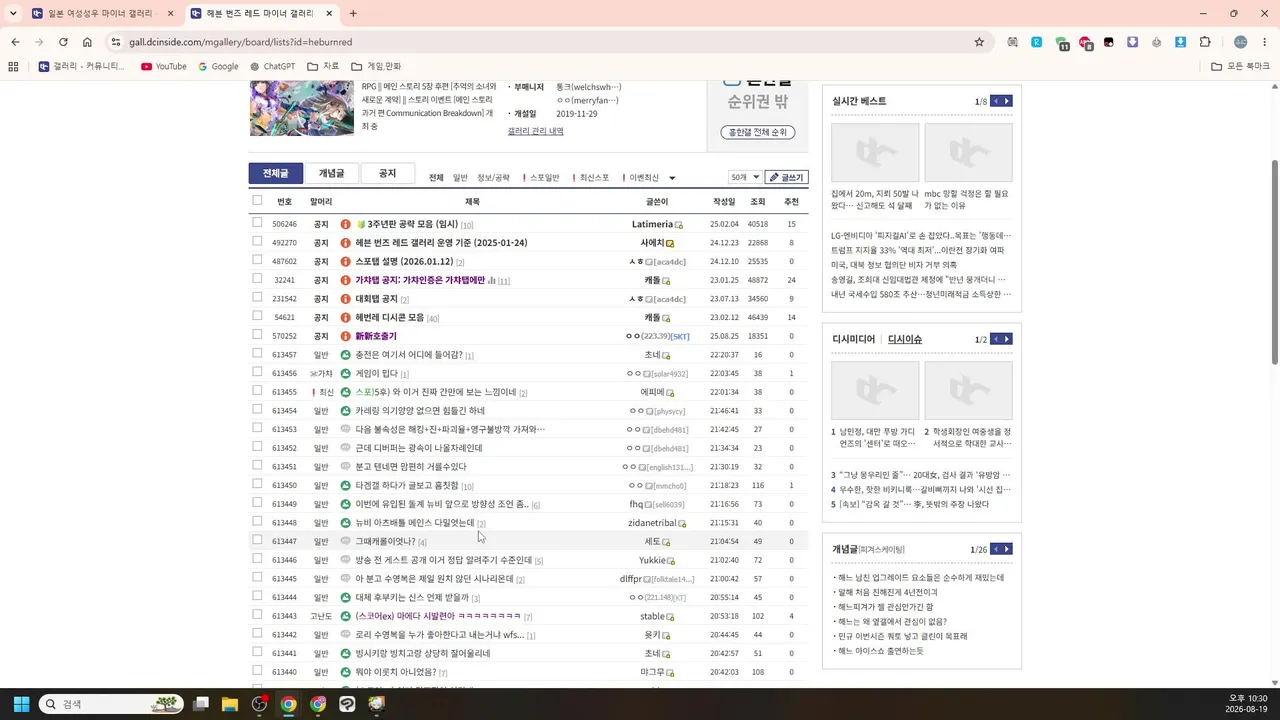Viewport: 1280px width, 720px height.
Task: Open Windows Start menu
Action: [x=21, y=704]
